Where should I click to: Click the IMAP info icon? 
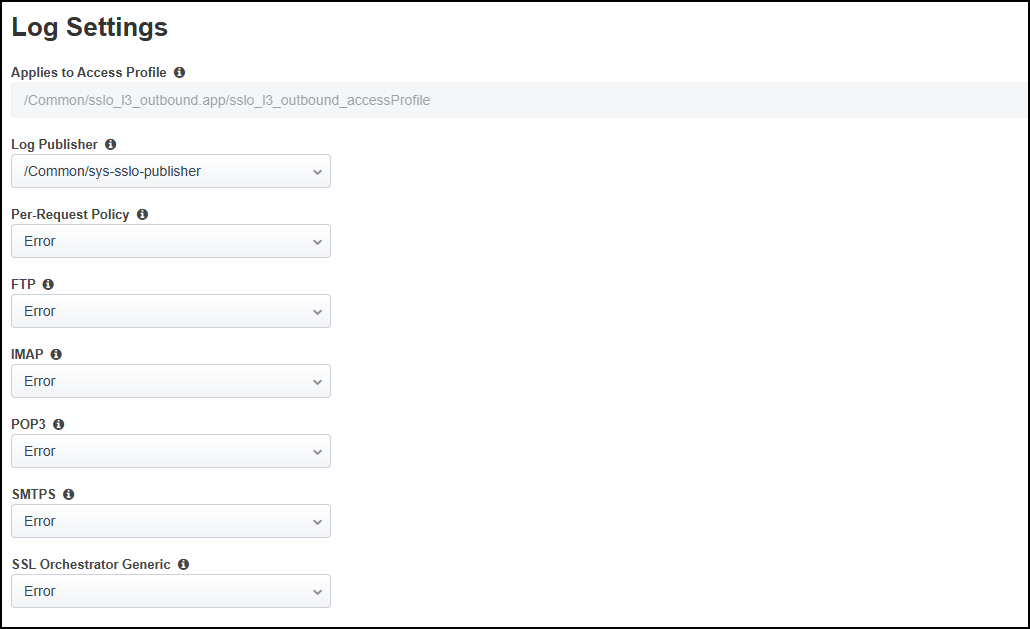(56, 355)
